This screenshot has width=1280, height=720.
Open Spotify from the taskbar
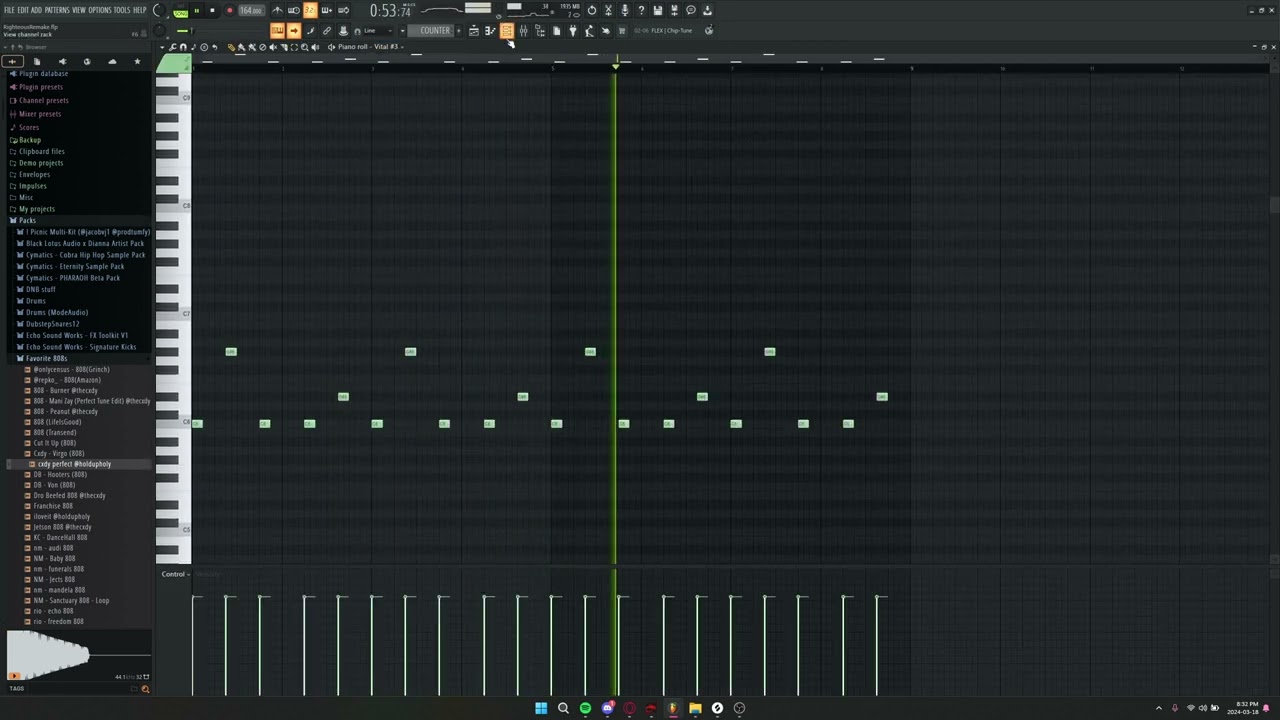coord(585,708)
